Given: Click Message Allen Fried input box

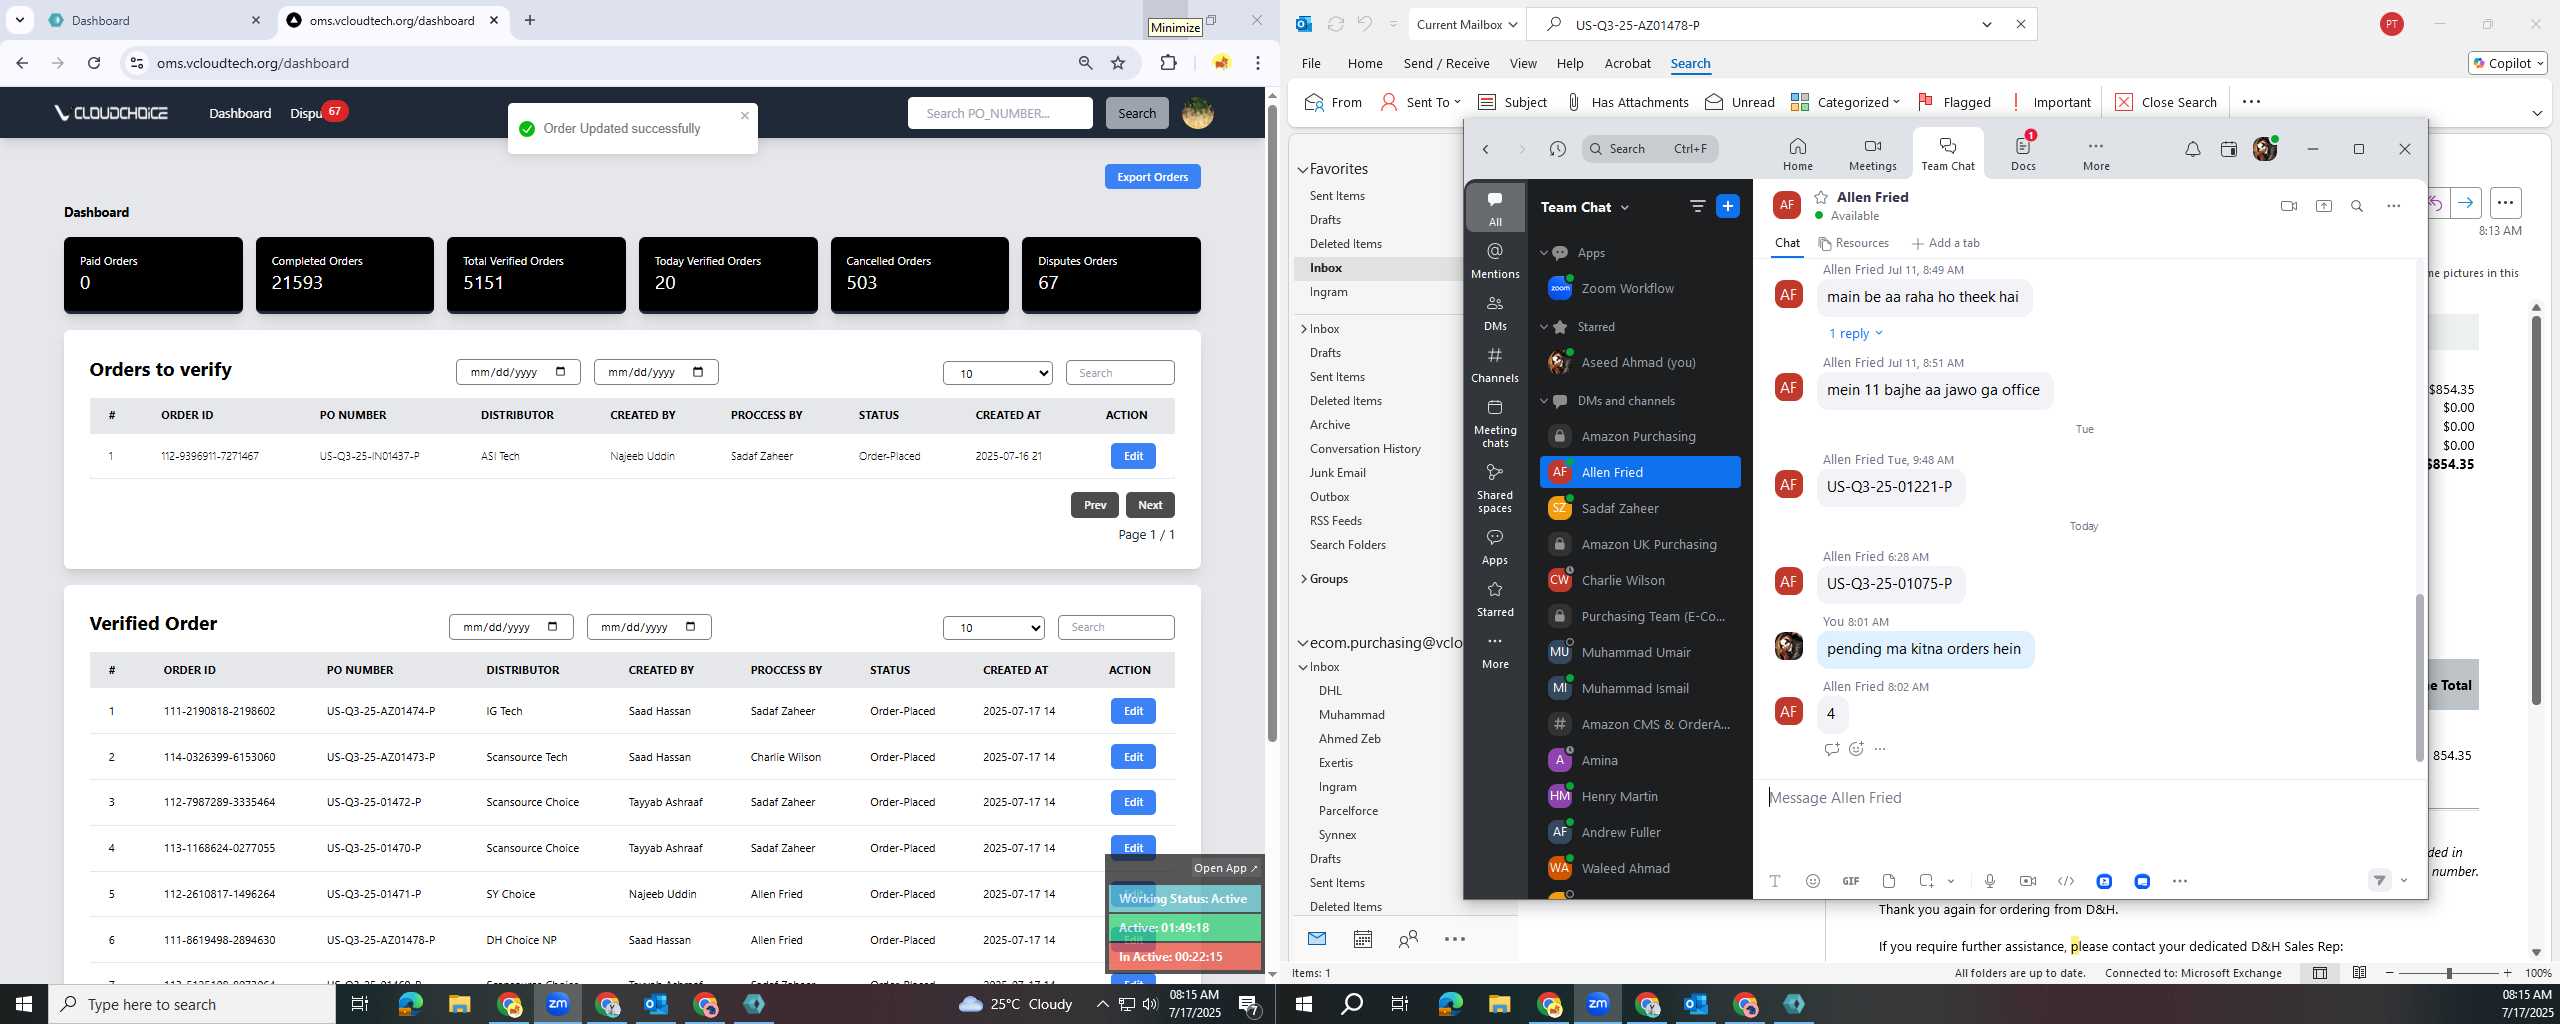Looking at the screenshot, I should [x=2090, y=798].
